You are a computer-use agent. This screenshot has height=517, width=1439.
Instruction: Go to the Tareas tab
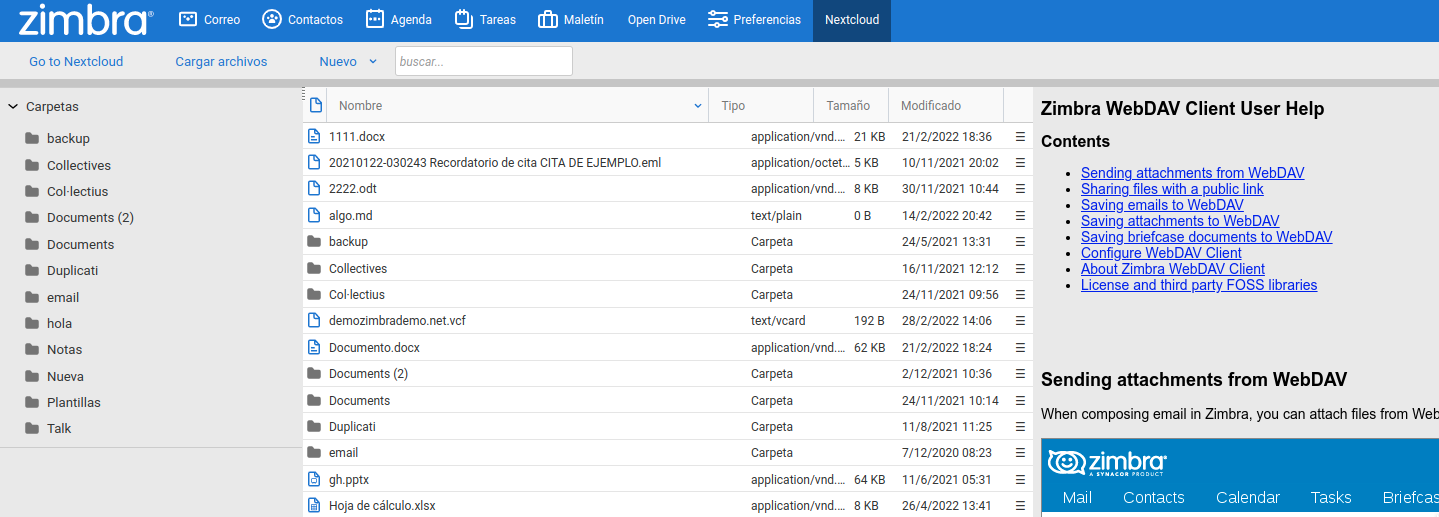point(484,19)
